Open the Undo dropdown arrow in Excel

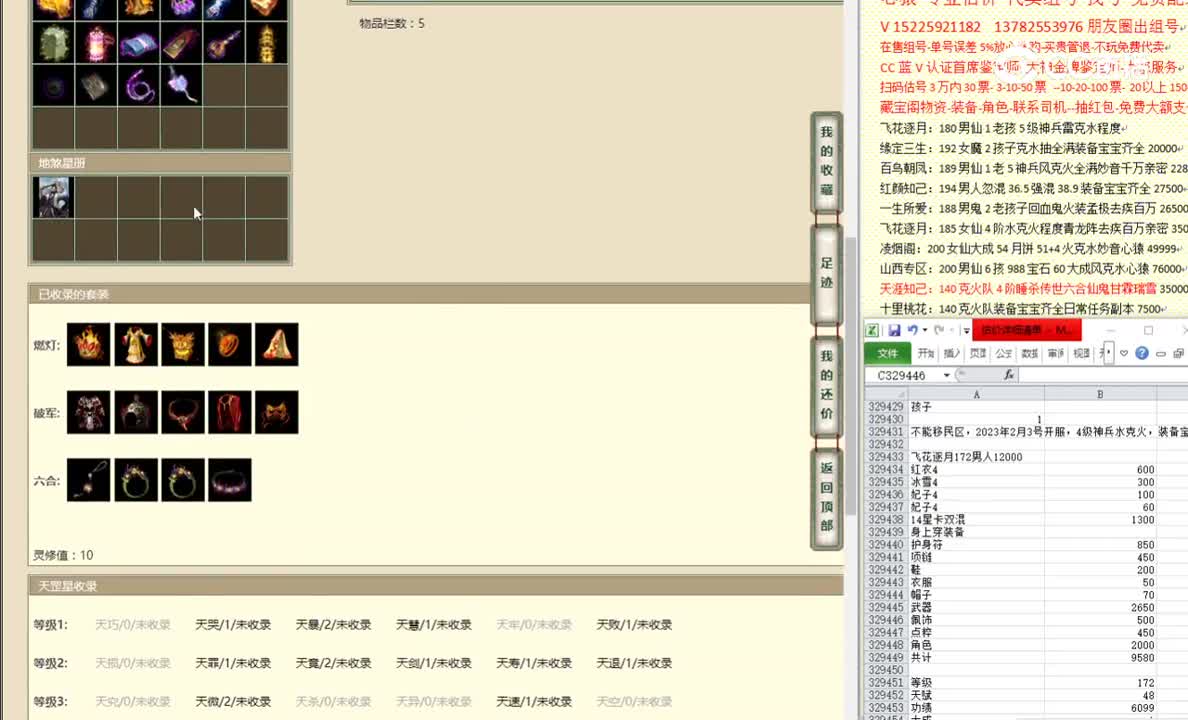coord(924,330)
